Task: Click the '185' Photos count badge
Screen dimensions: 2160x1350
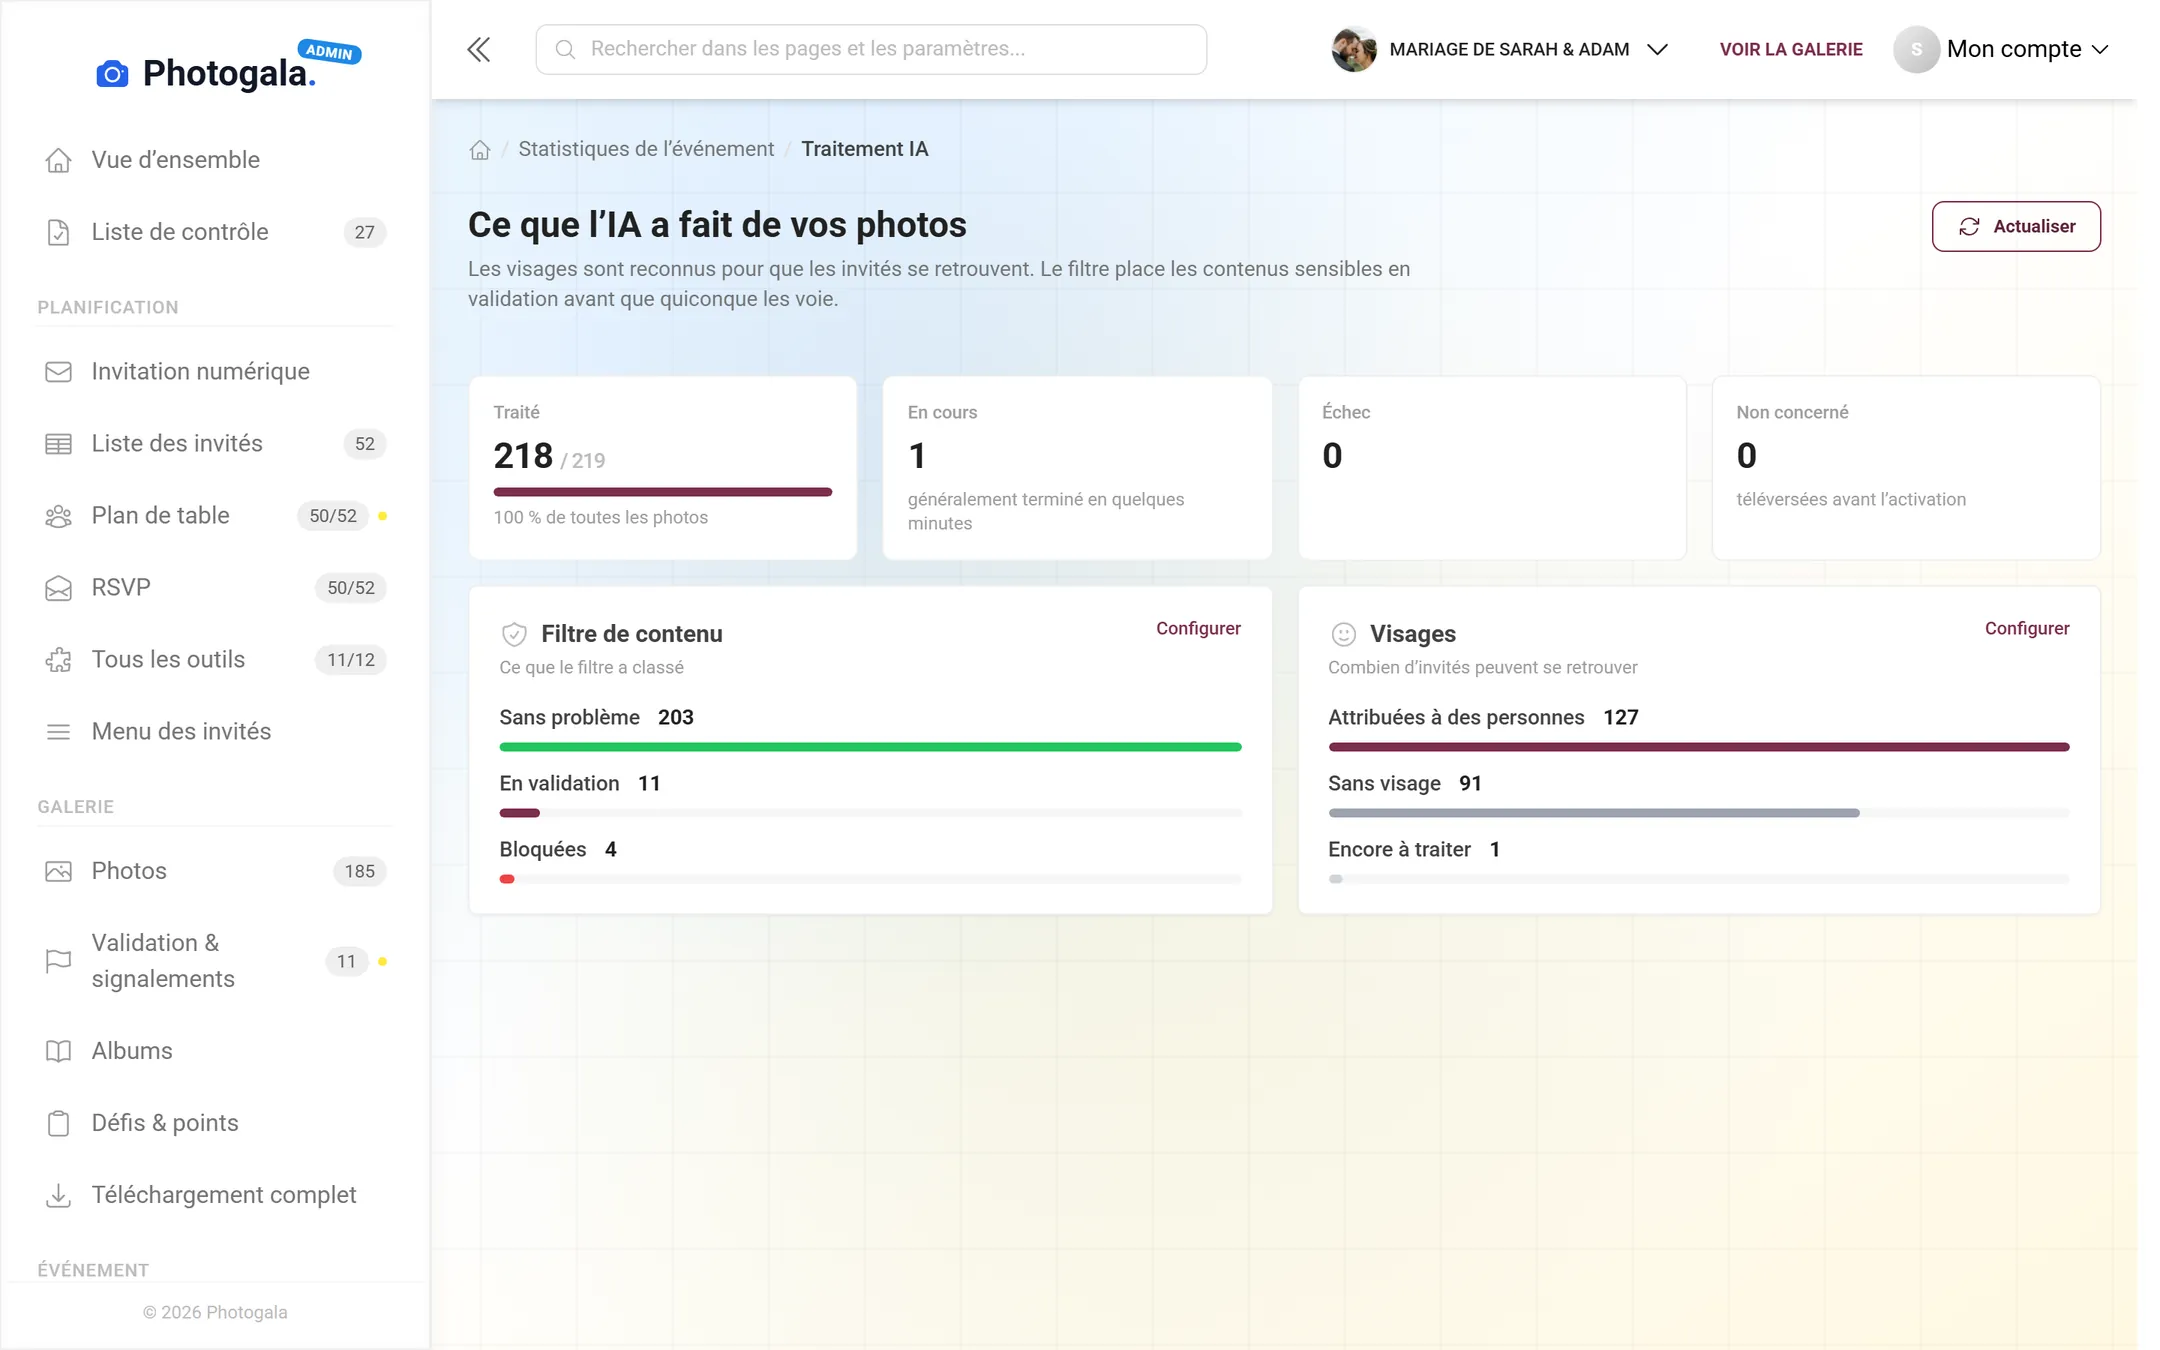Action: click(x=360, y=871)
